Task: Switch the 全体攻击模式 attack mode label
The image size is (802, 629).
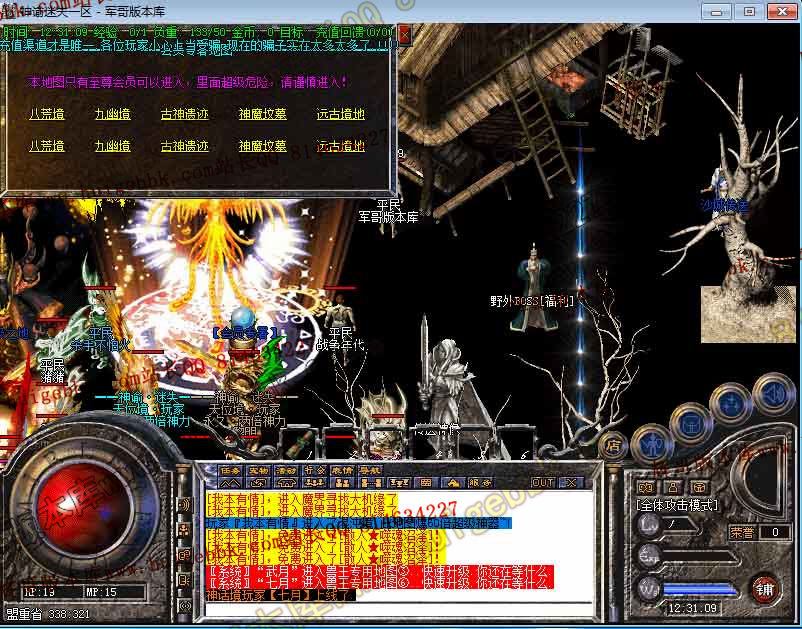Action: [677, 505]
